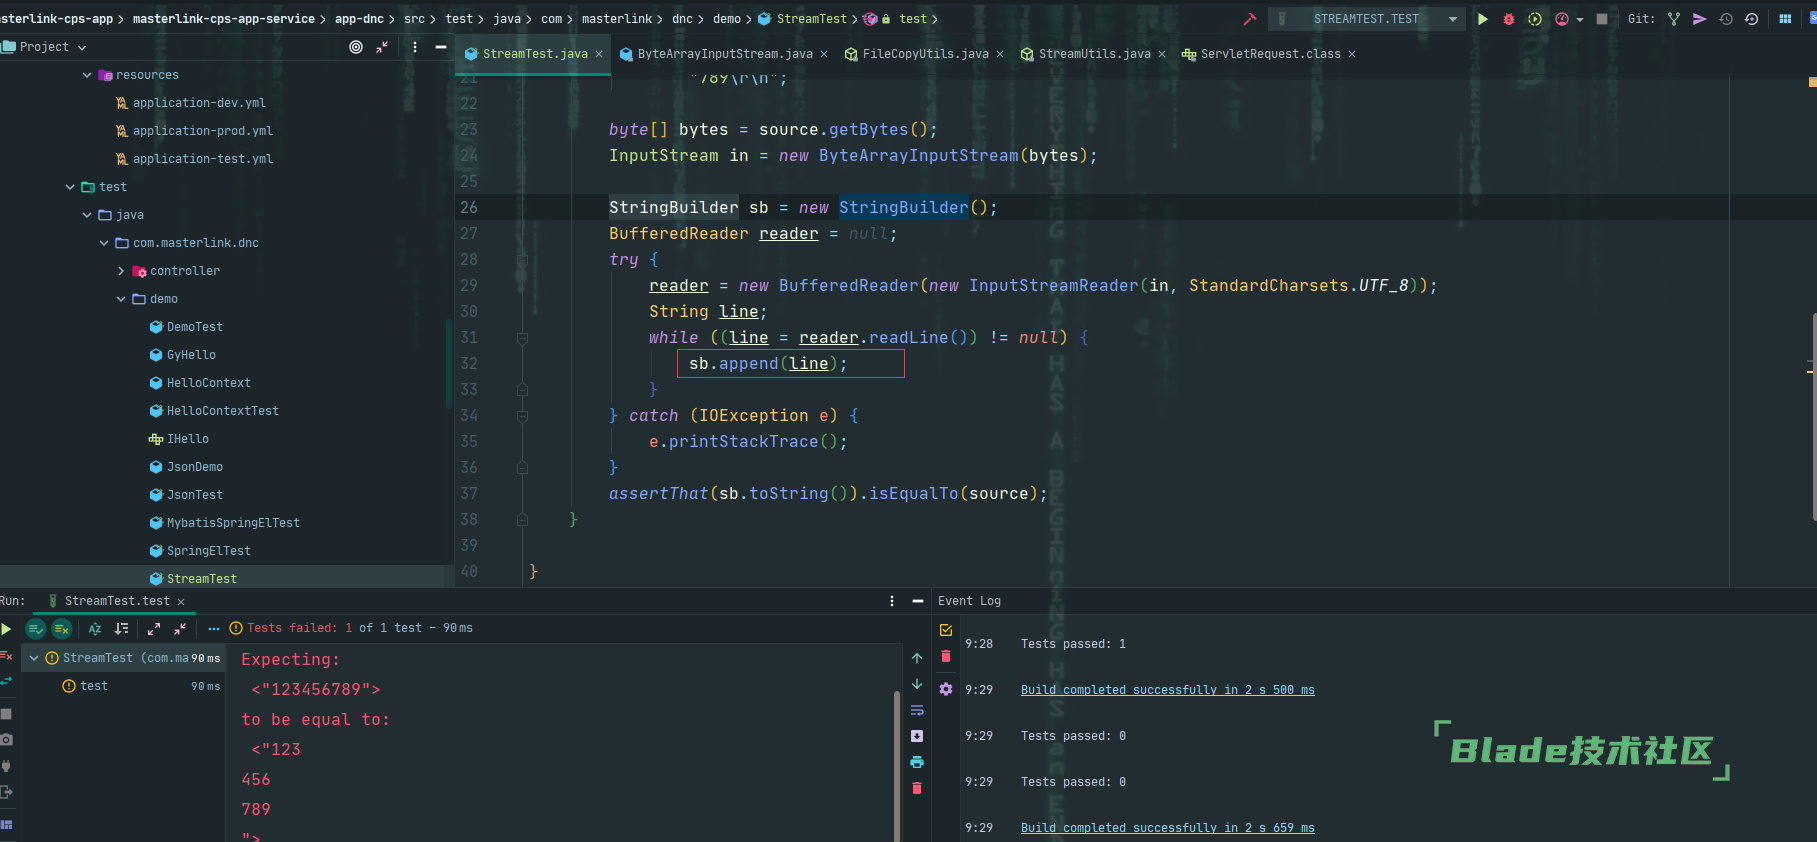Select the StreamTest.test run tab
Screen dimensions: 1817x842
116,601
